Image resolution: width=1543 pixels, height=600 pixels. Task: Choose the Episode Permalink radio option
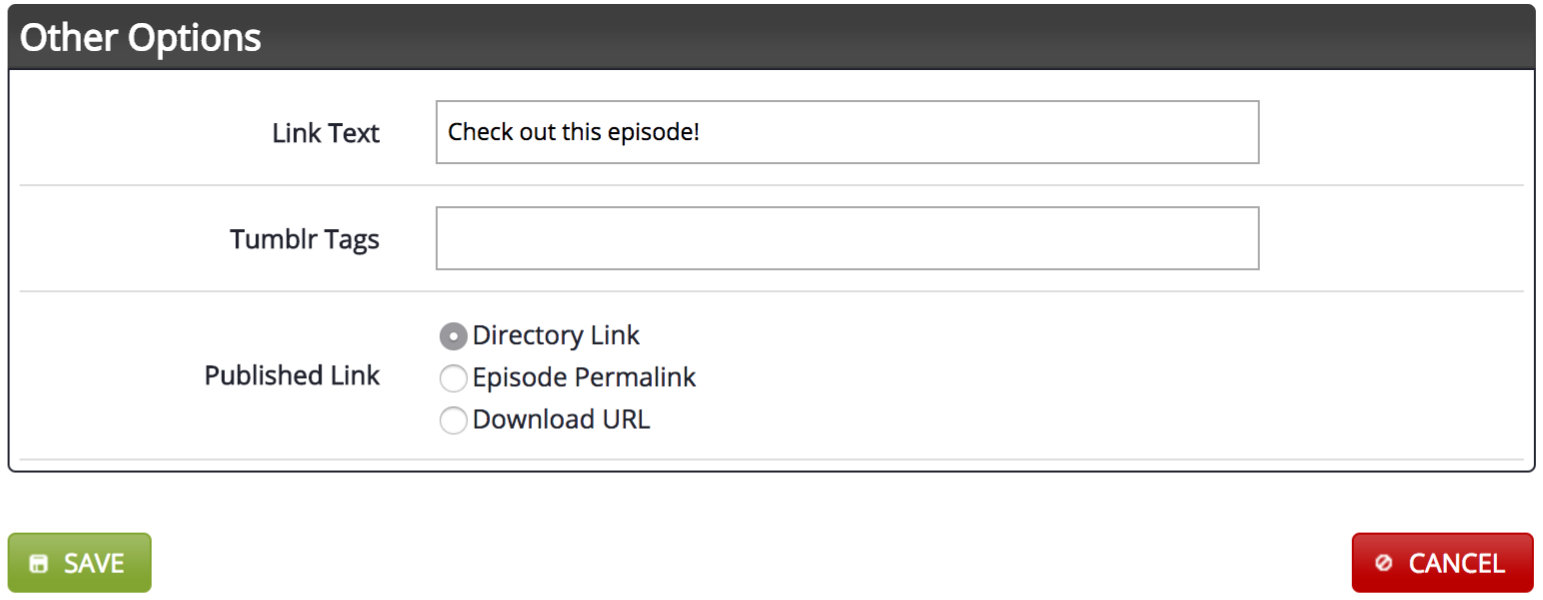click(x=453, y=378)
